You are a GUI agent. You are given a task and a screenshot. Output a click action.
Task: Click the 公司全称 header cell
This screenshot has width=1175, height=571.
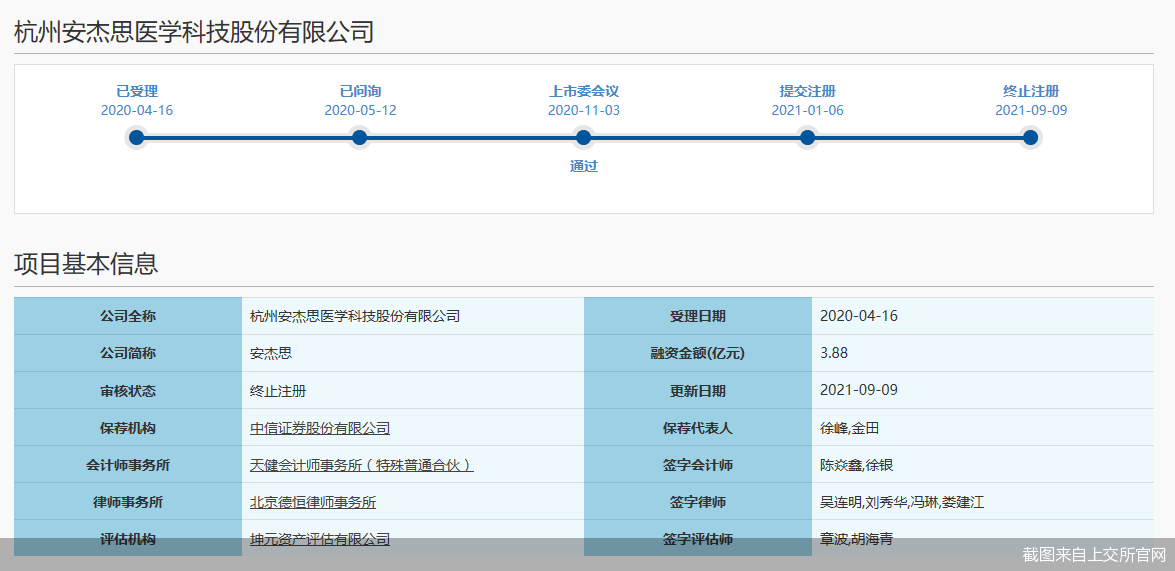coord(128,316)
